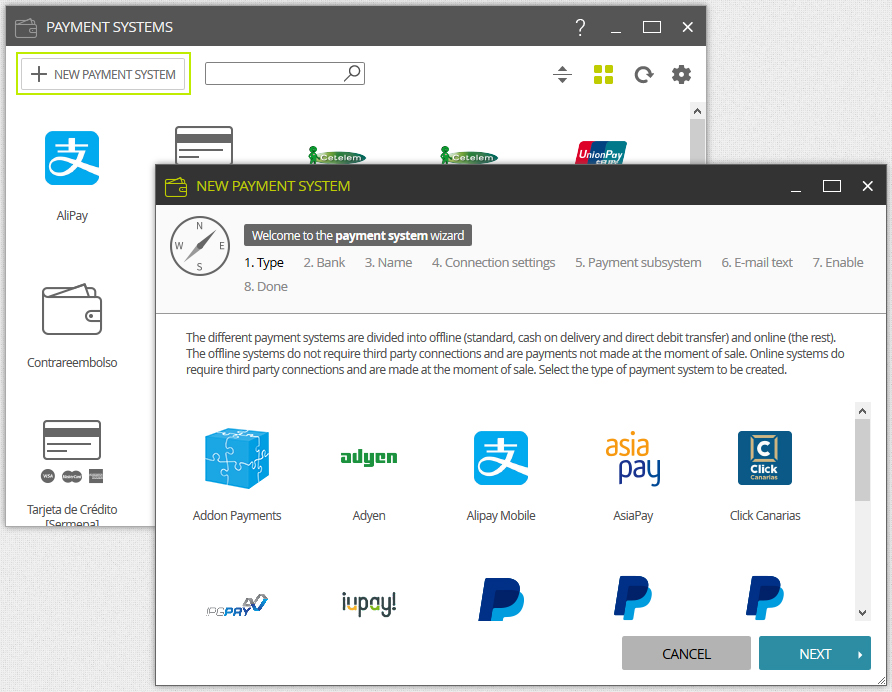This screenshot has height=692, width=892.
Task: Open help question mark in Payment Systems window
Action: [580, 27]
